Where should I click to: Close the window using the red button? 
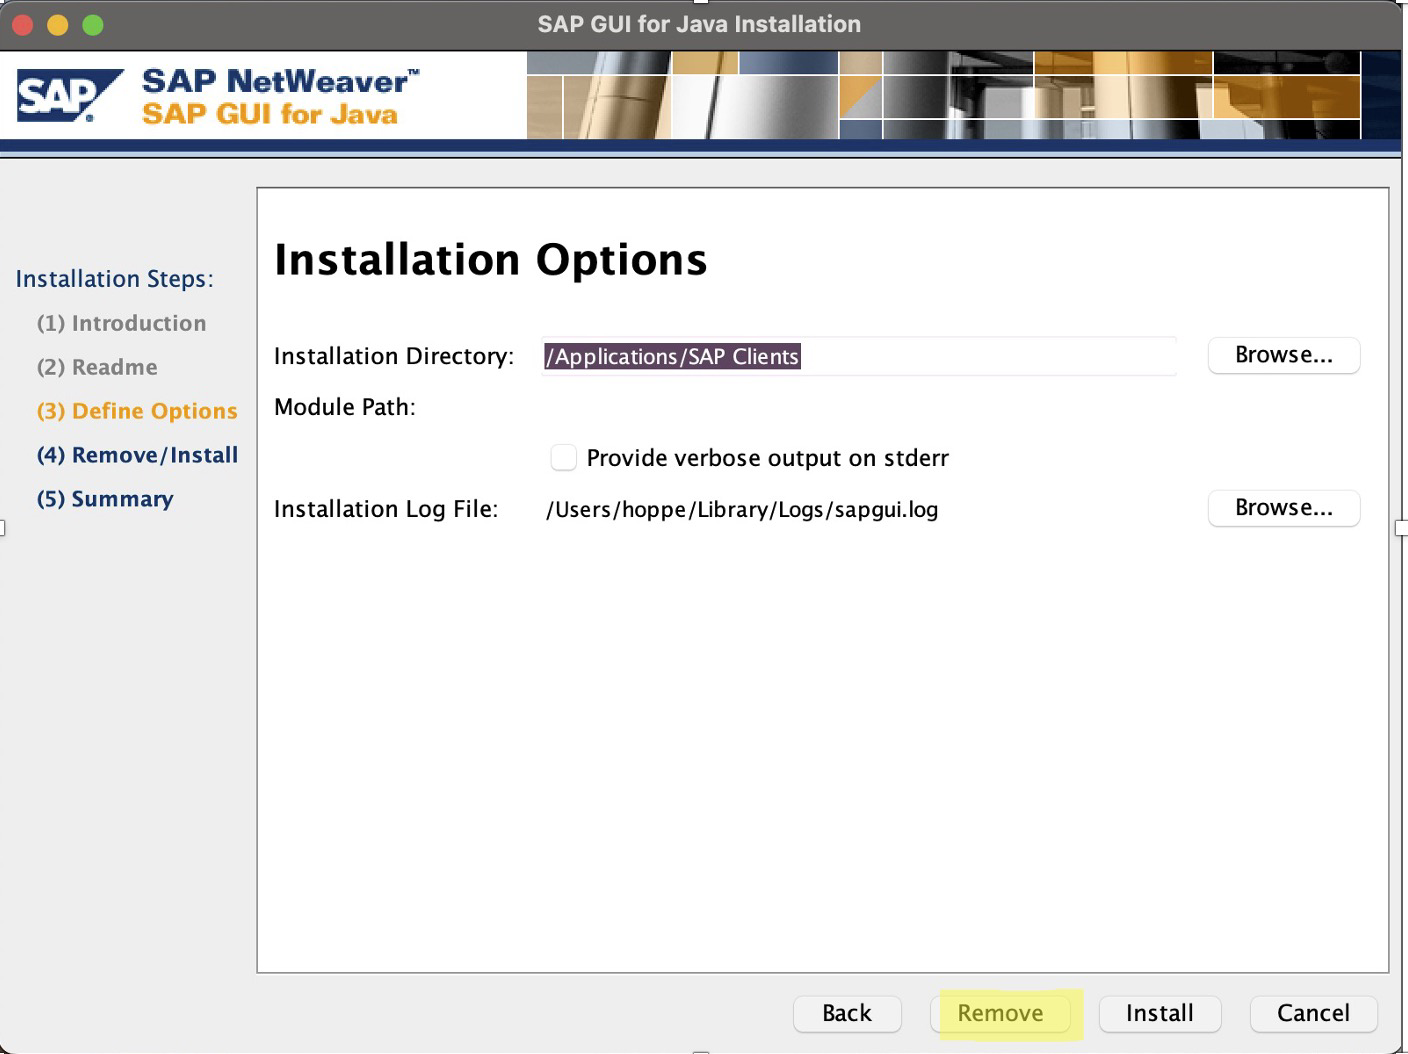pos(22,25)
